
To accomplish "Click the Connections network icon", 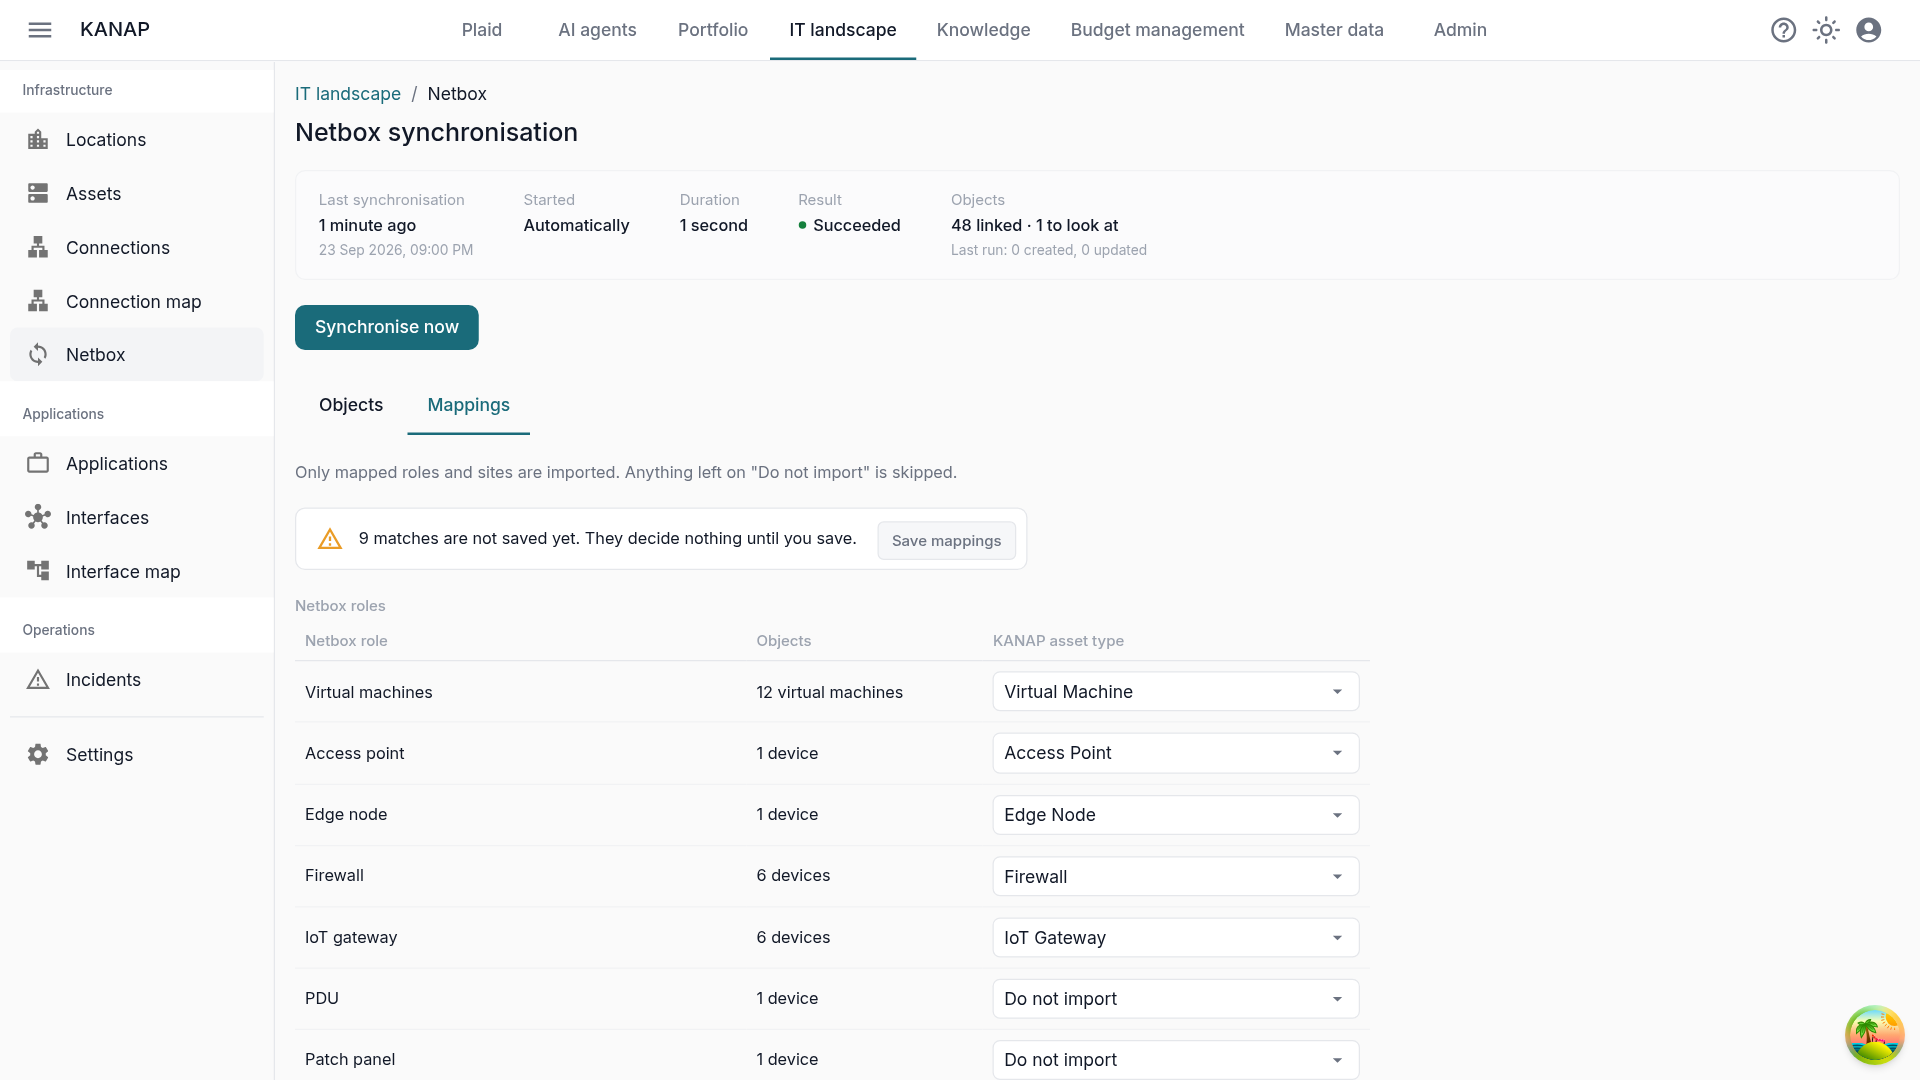I will tap(38, 248).
